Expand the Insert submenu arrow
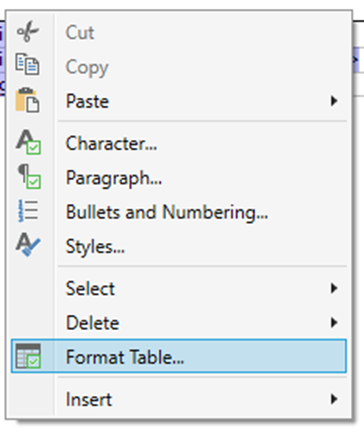The width and height of the screenshot is (364, 434). click(x=334, y=399)
